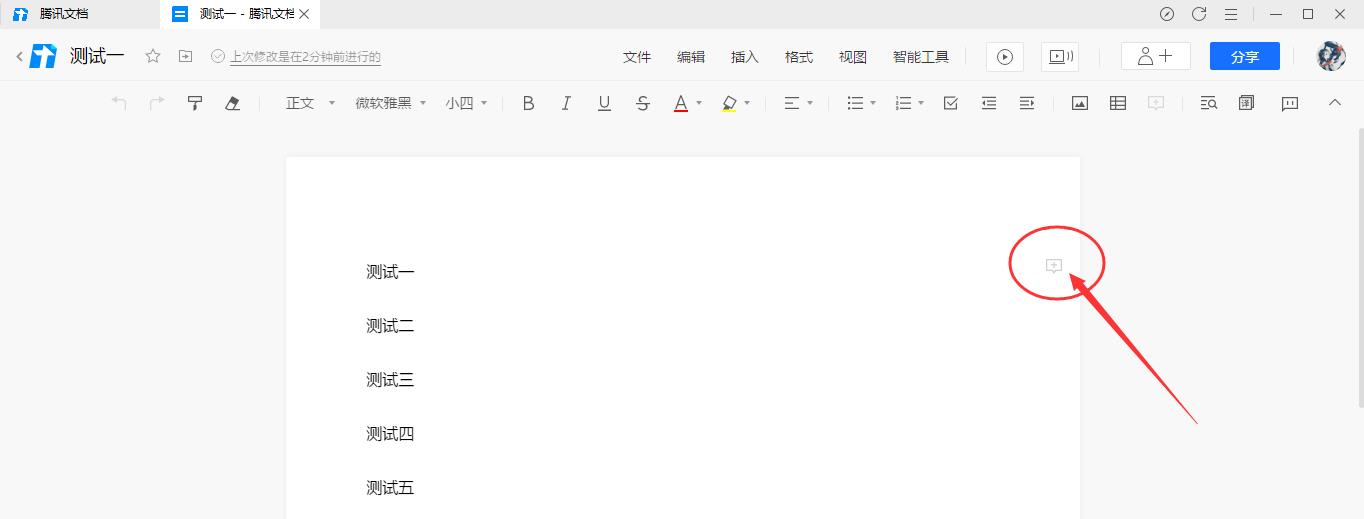Click the move to folder icon
Image resolution: width=1364 pixels, height=519 pixels.
185,57
